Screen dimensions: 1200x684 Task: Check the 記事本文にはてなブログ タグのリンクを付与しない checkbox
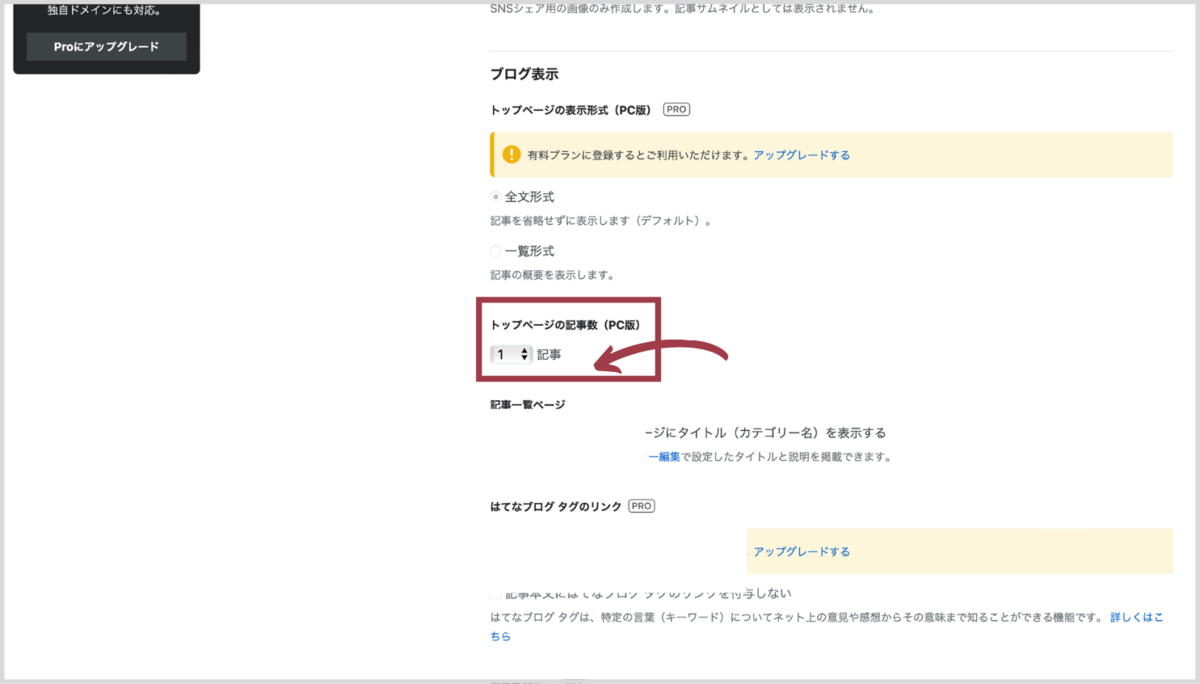tap(495, 593)
